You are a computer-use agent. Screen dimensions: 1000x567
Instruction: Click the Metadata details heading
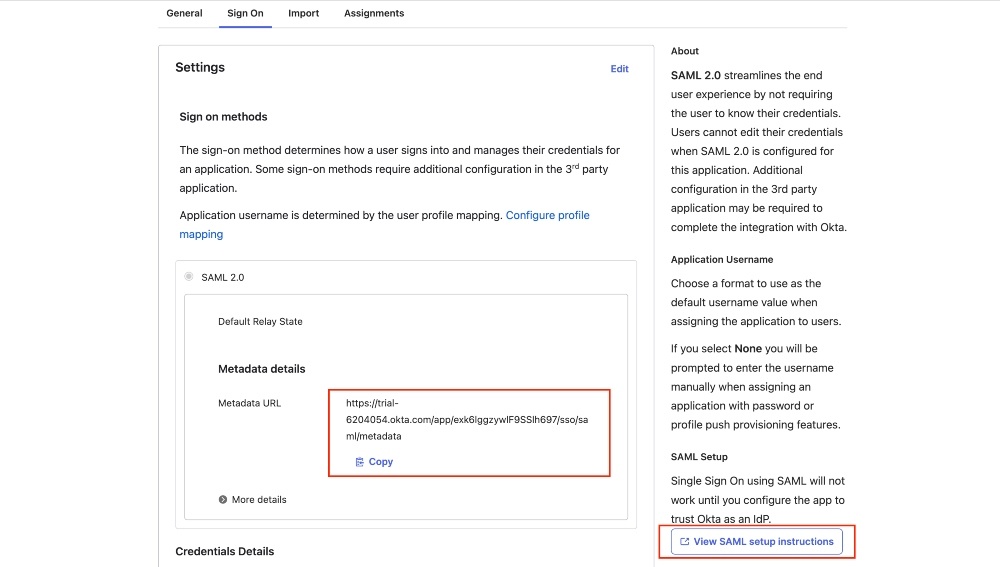[261, 369]
